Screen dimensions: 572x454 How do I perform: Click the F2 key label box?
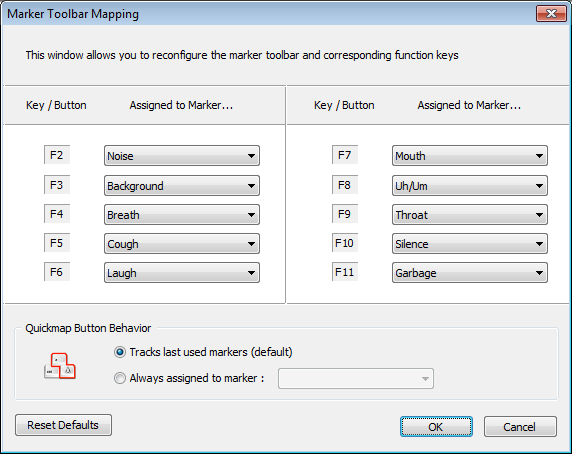pyautogui.click(x=57, y=155)
